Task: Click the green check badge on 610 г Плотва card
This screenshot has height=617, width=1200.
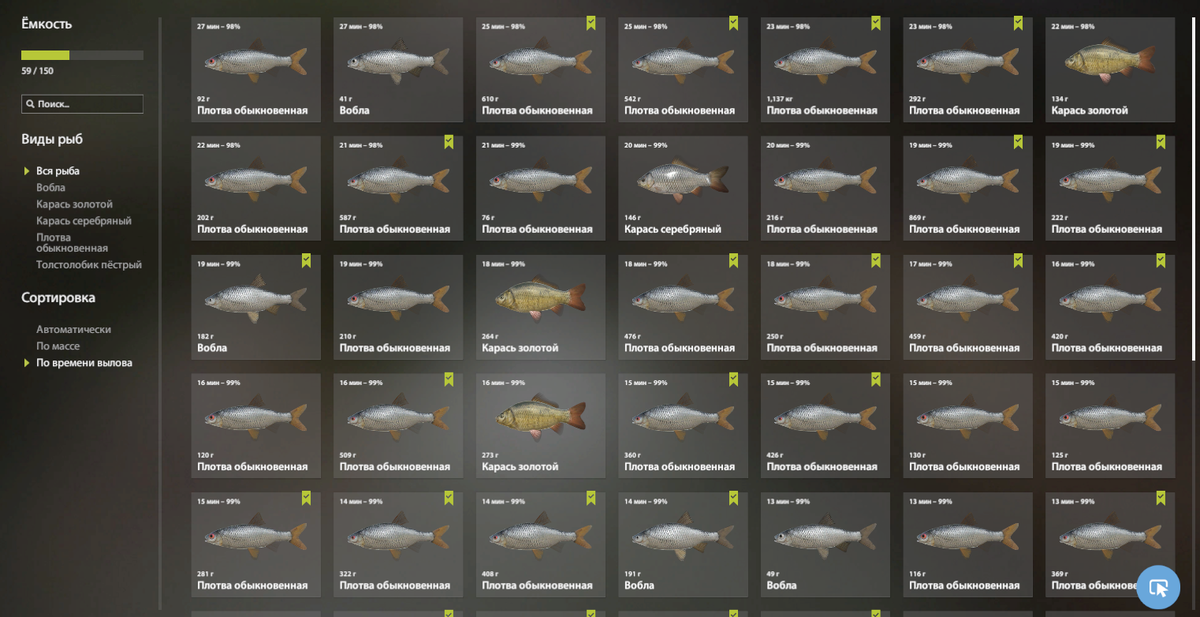Action: [591, 22]
